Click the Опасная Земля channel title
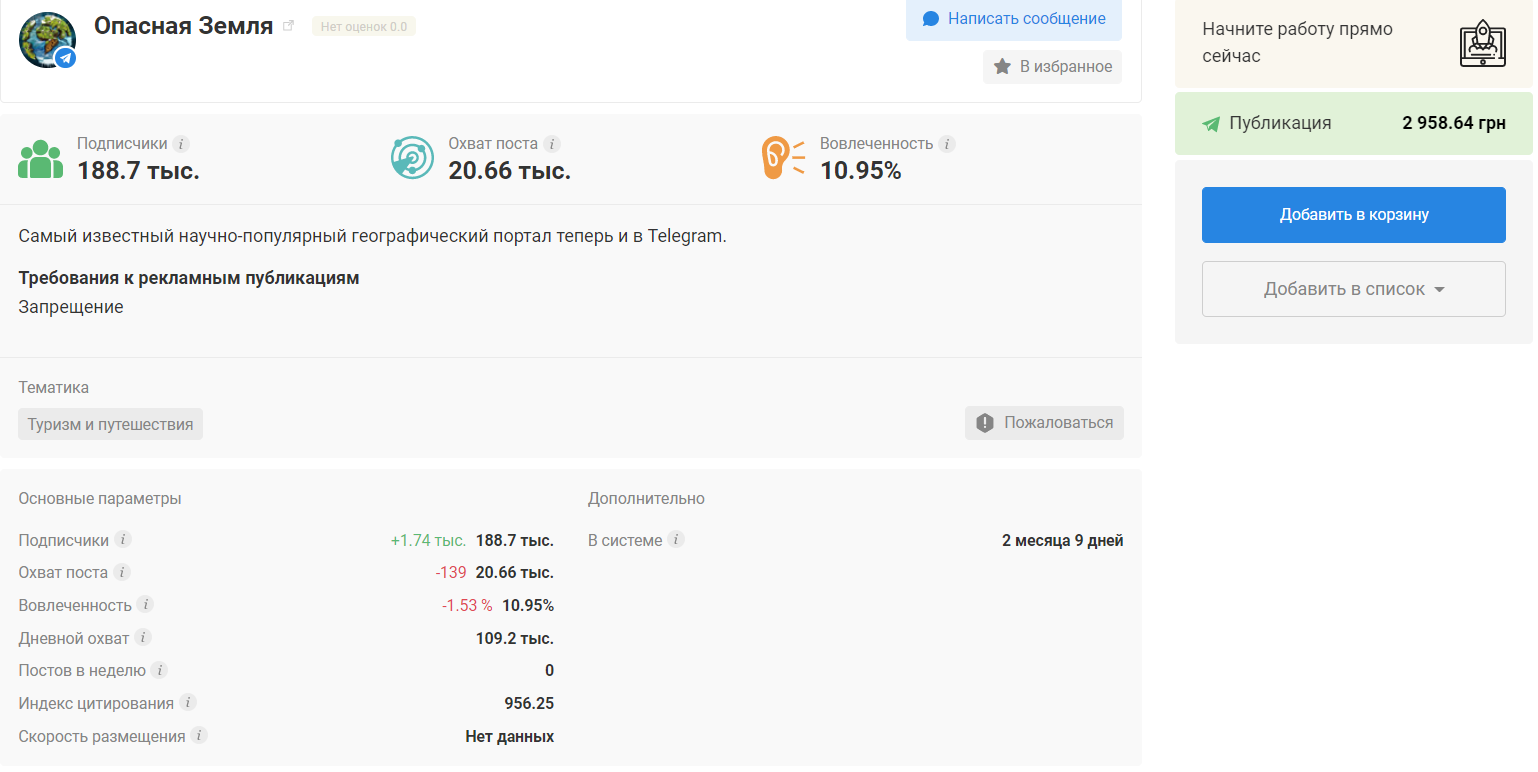 (183, 26)
